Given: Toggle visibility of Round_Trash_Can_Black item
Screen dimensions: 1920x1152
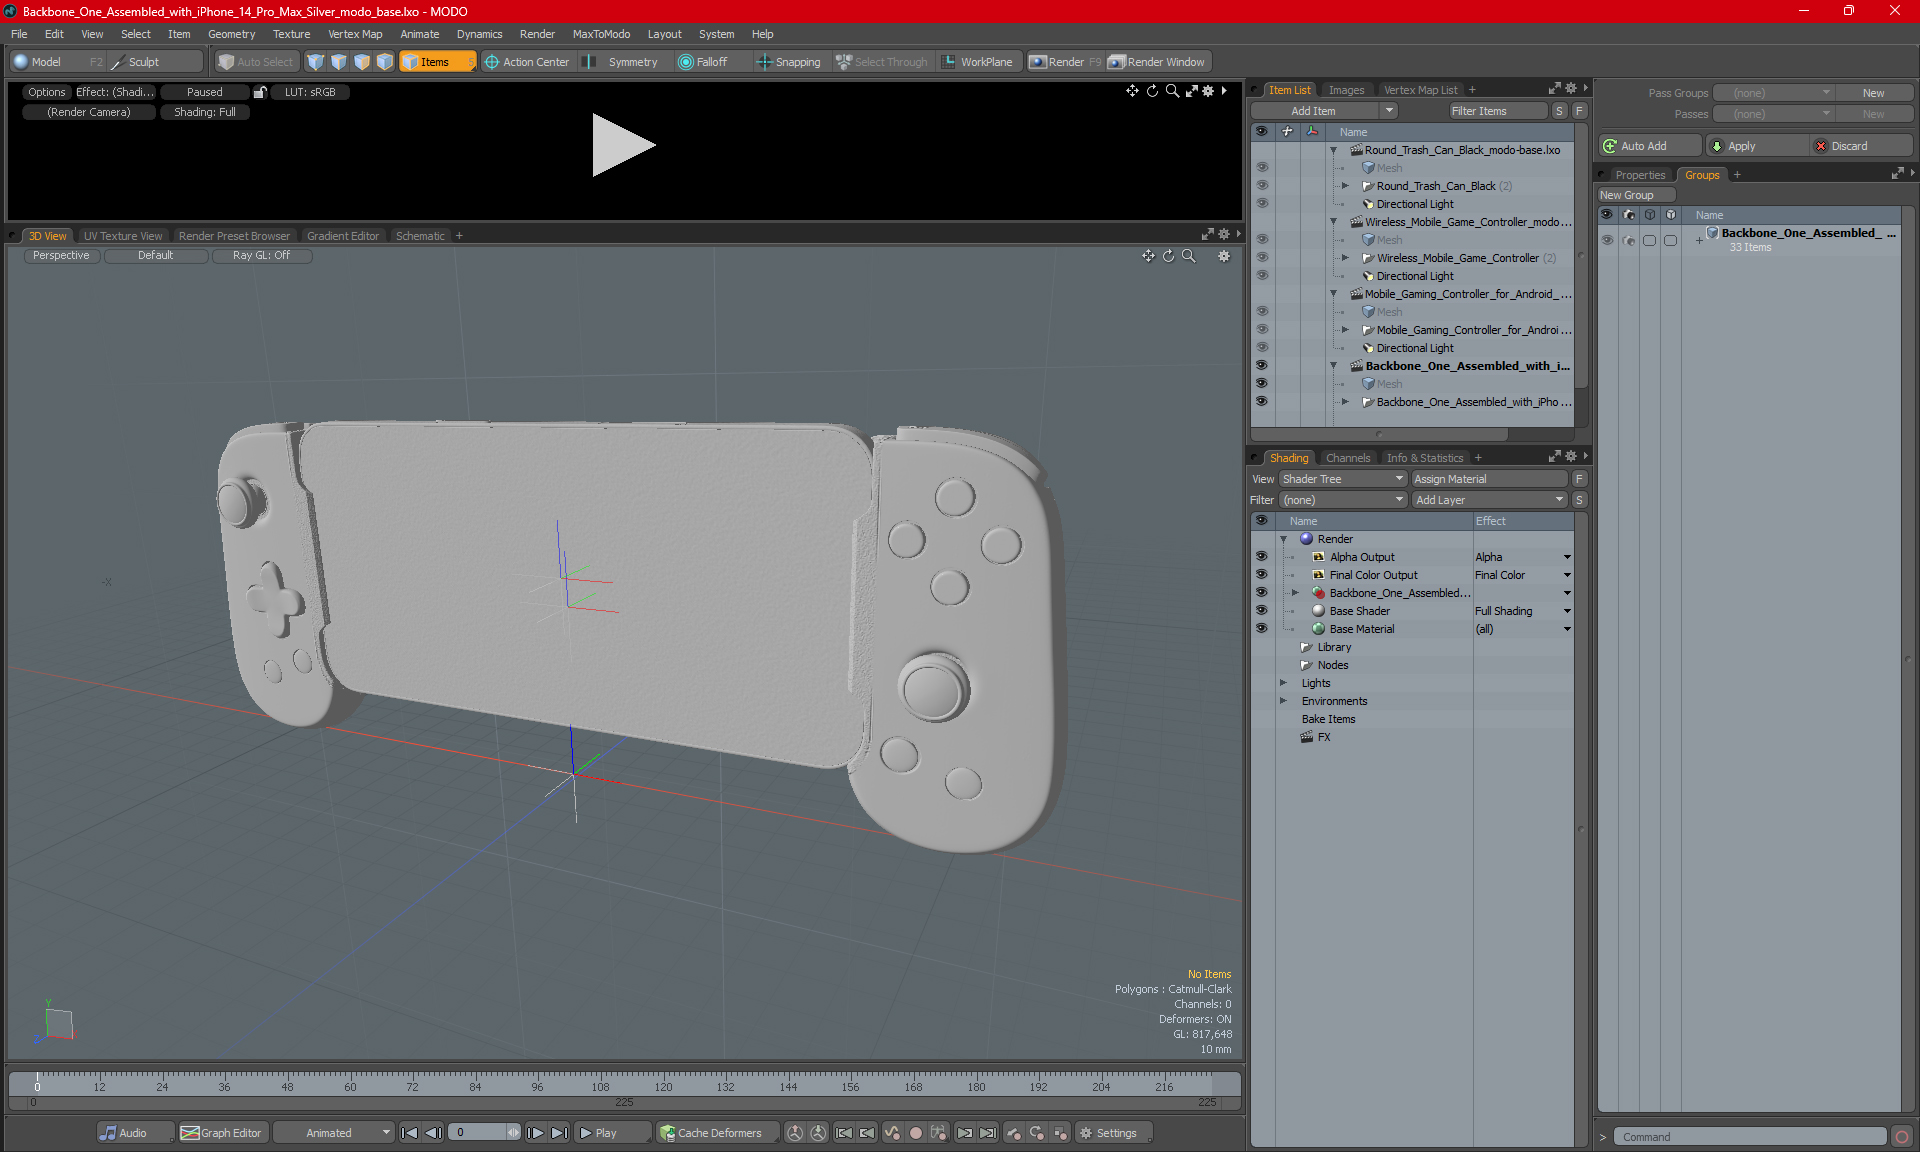Looking at the screenshot, I should [1262, 186].
